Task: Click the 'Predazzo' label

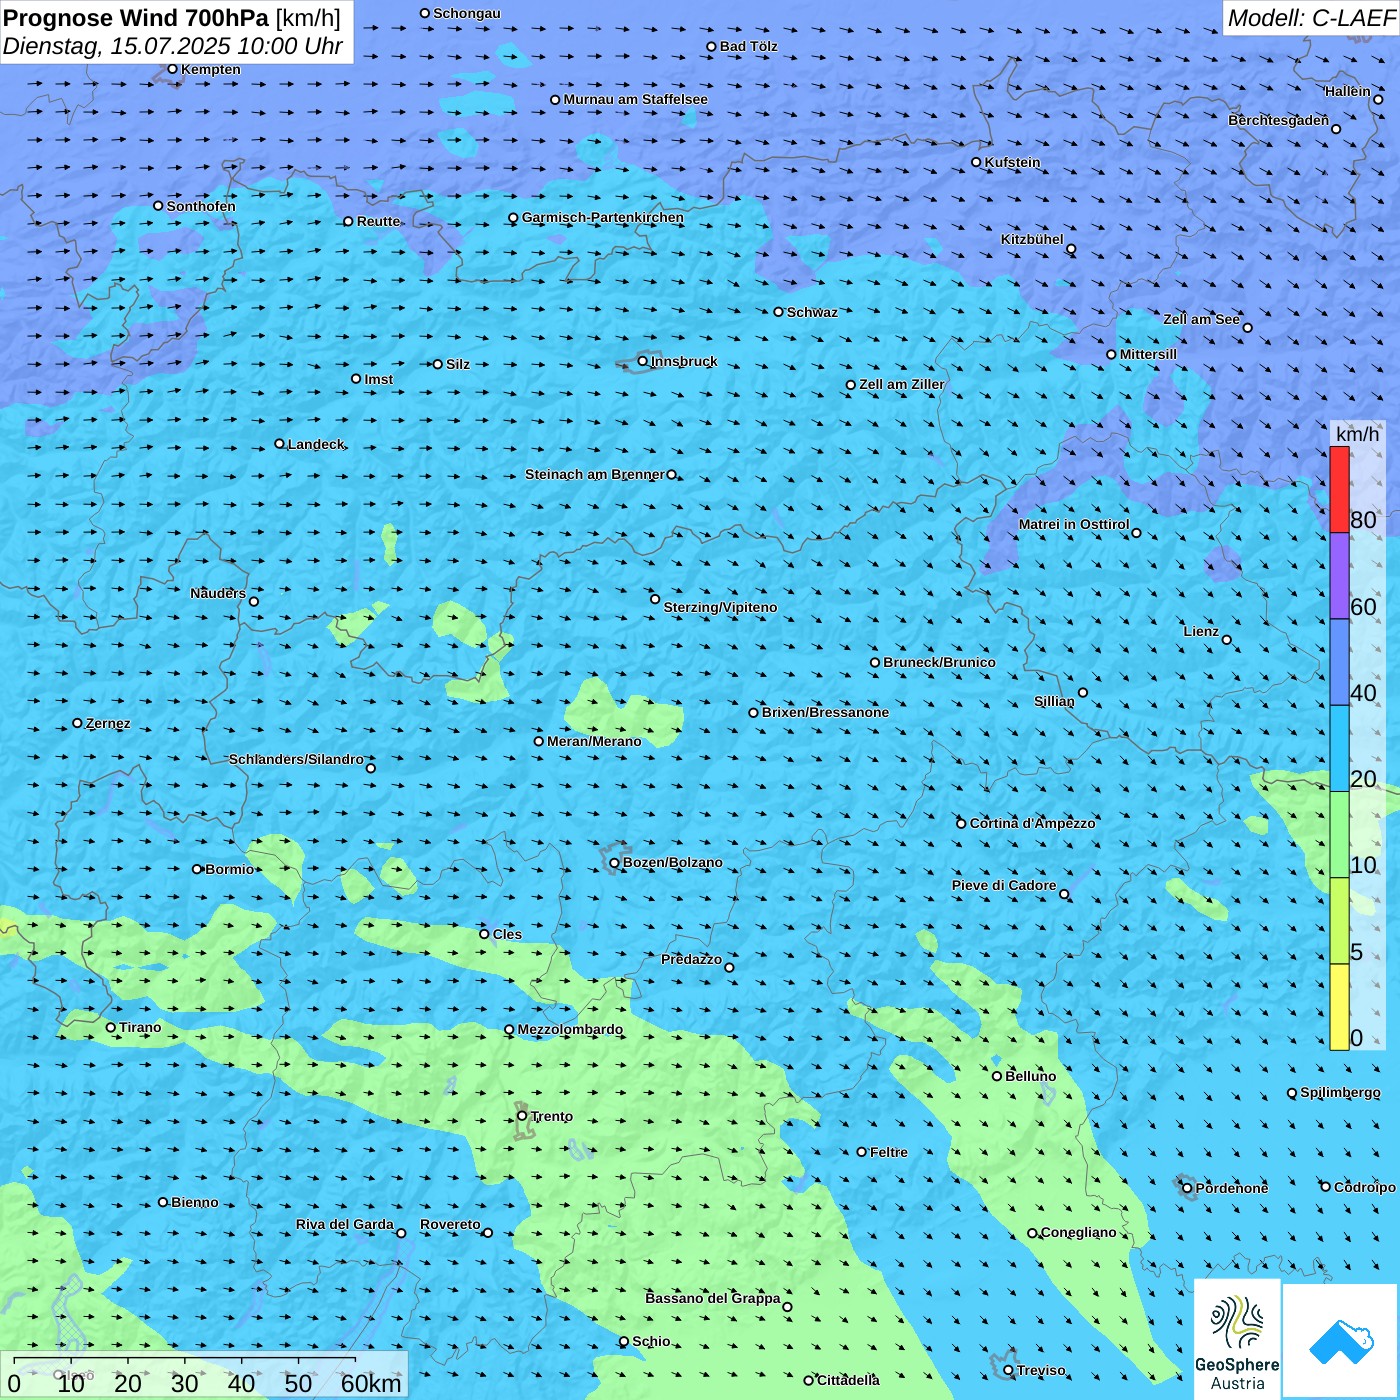Action: (691, 959)
